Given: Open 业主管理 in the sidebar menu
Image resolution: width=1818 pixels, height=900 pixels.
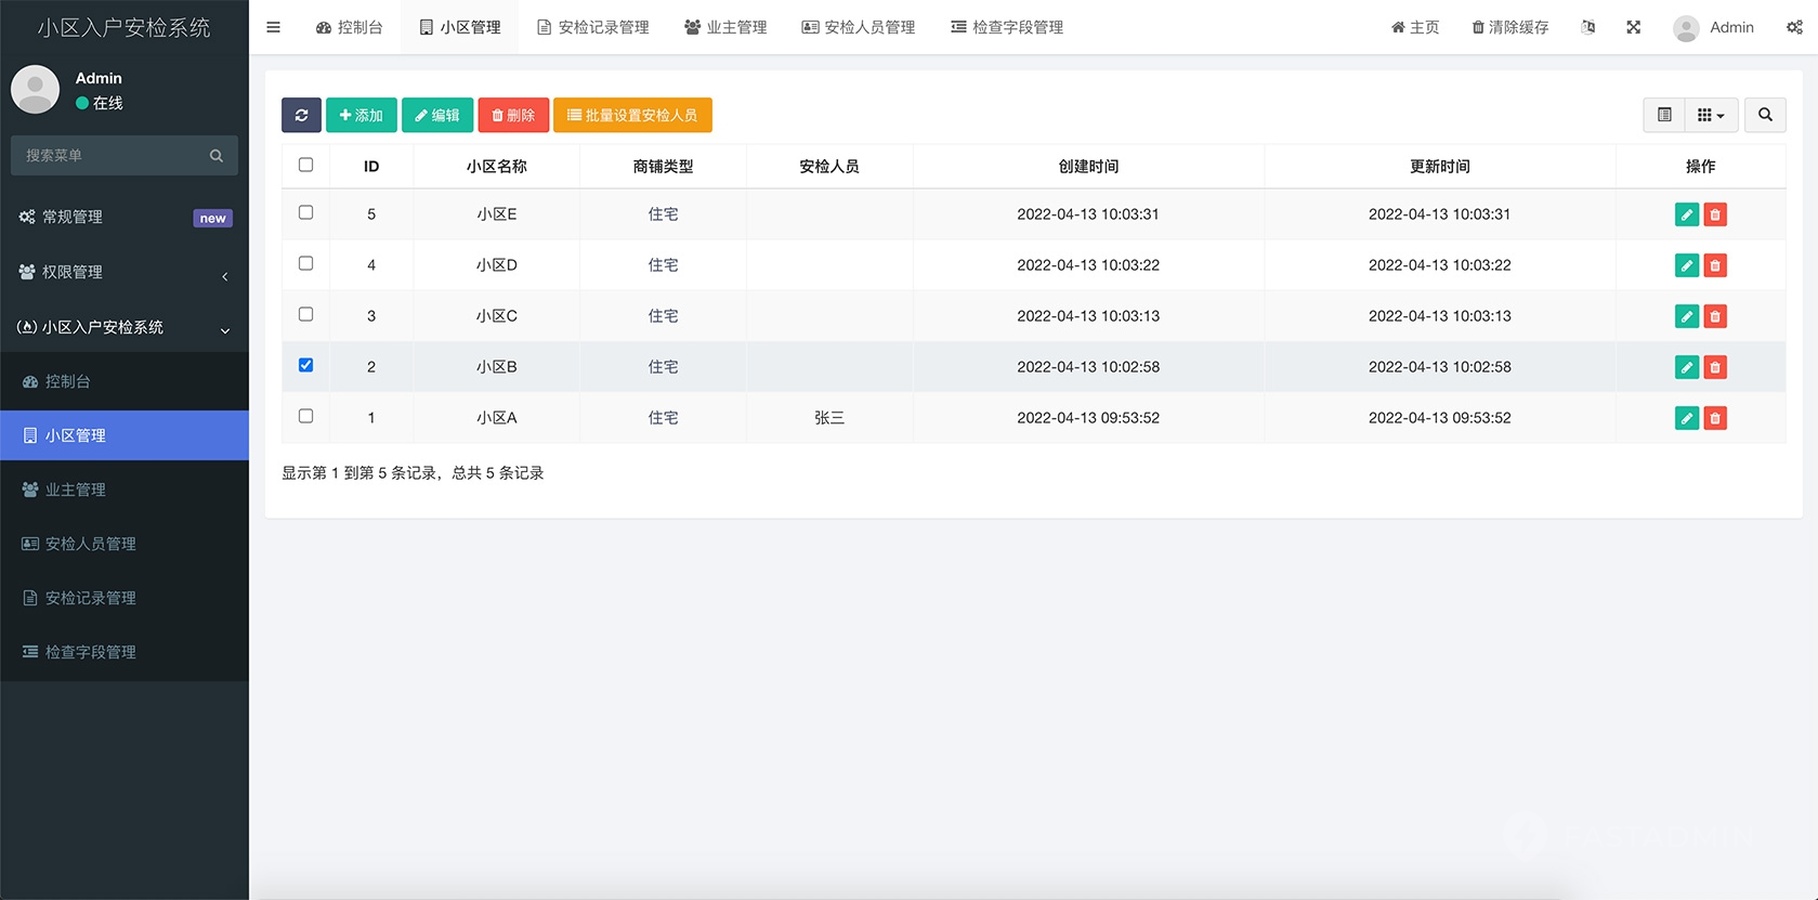Looking at the screenshot, I should pyautogui.click(x=75, y=489).
